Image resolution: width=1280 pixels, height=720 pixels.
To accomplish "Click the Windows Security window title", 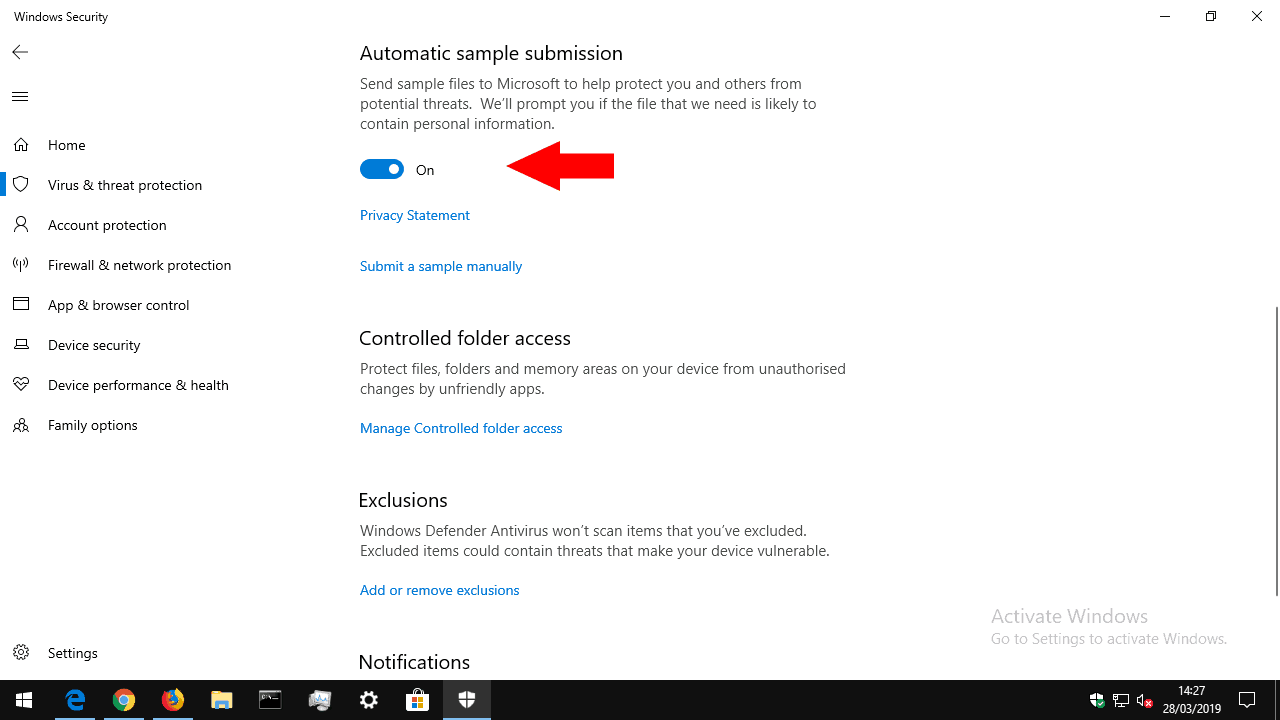I will (x=61, y=17).
